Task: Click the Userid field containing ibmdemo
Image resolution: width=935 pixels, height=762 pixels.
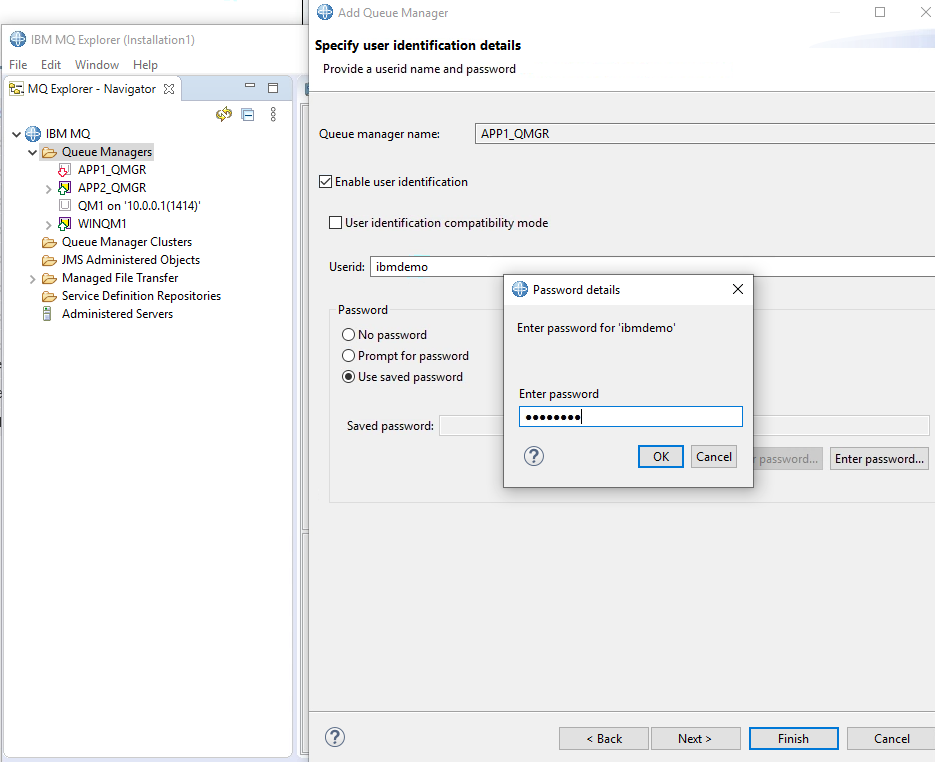Action: click(652, 267)
